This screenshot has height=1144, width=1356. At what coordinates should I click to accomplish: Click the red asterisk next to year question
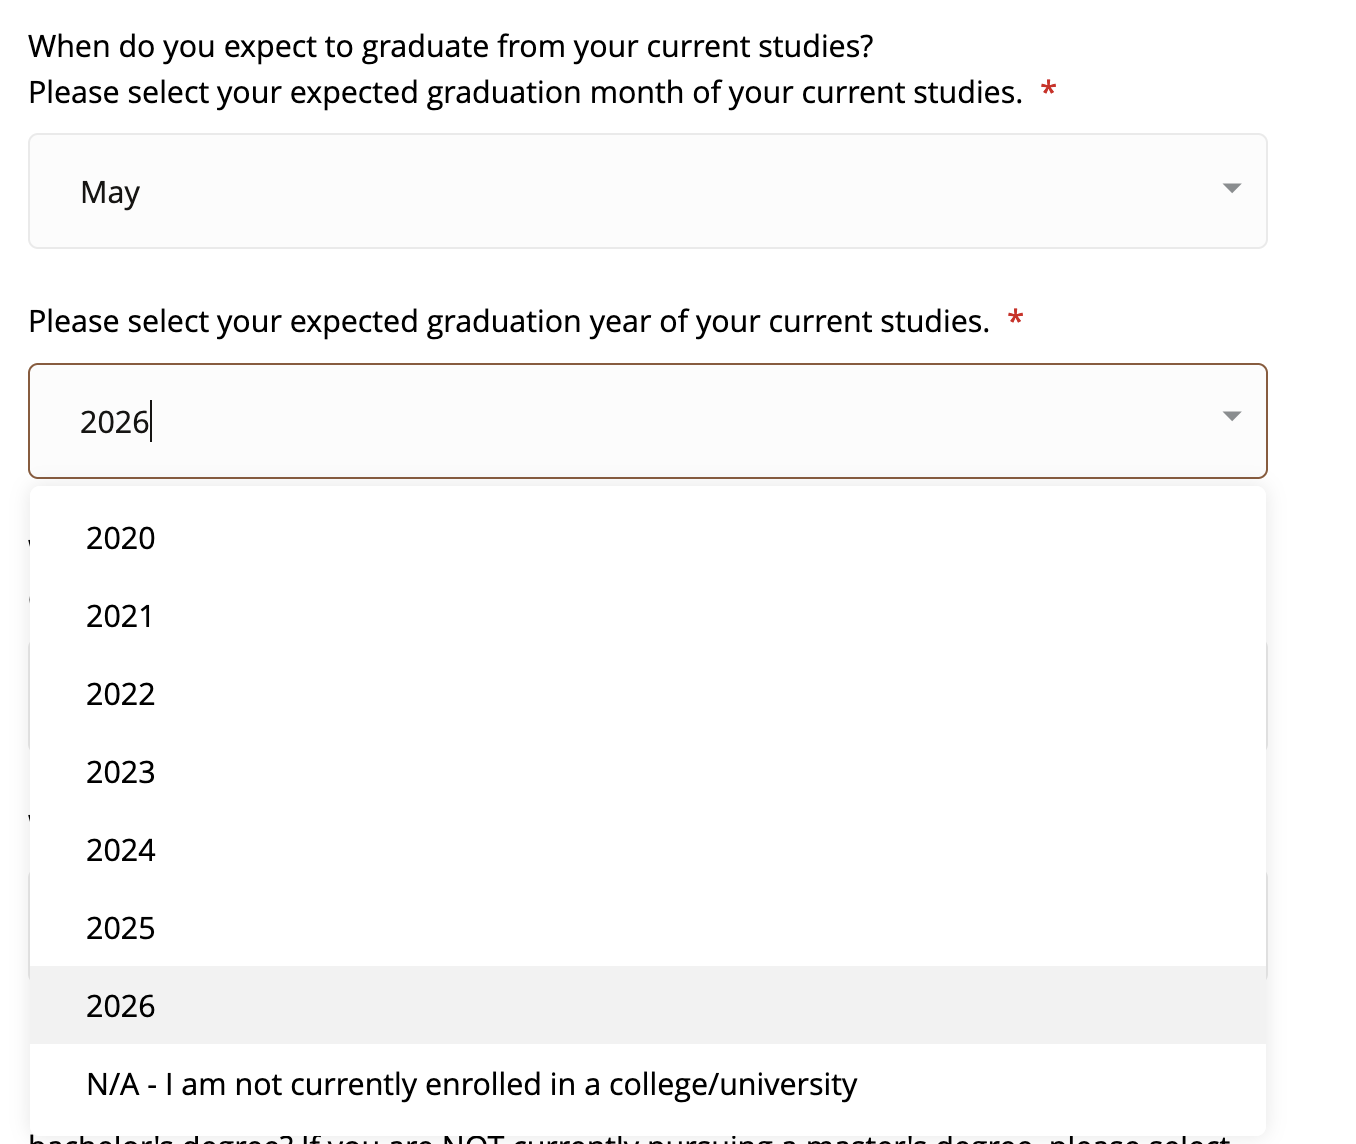1015,319
